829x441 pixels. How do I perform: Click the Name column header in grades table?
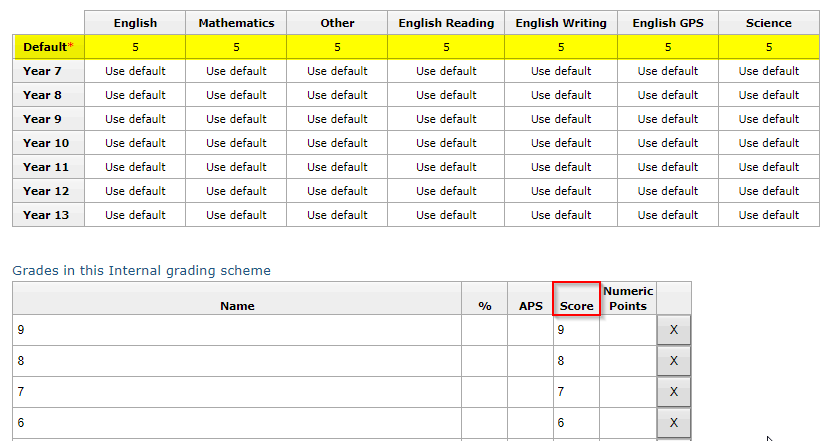pos(237,299)
